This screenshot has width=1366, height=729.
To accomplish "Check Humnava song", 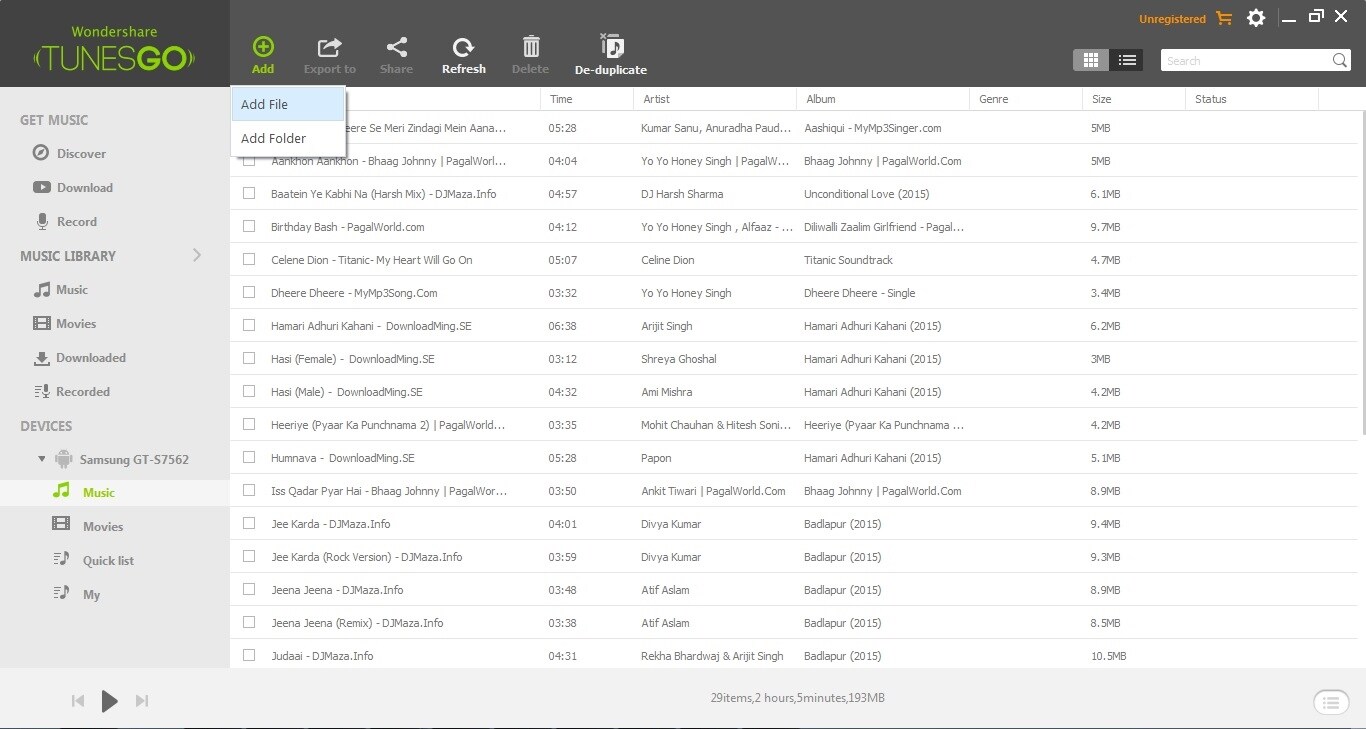I will (249, 457).
